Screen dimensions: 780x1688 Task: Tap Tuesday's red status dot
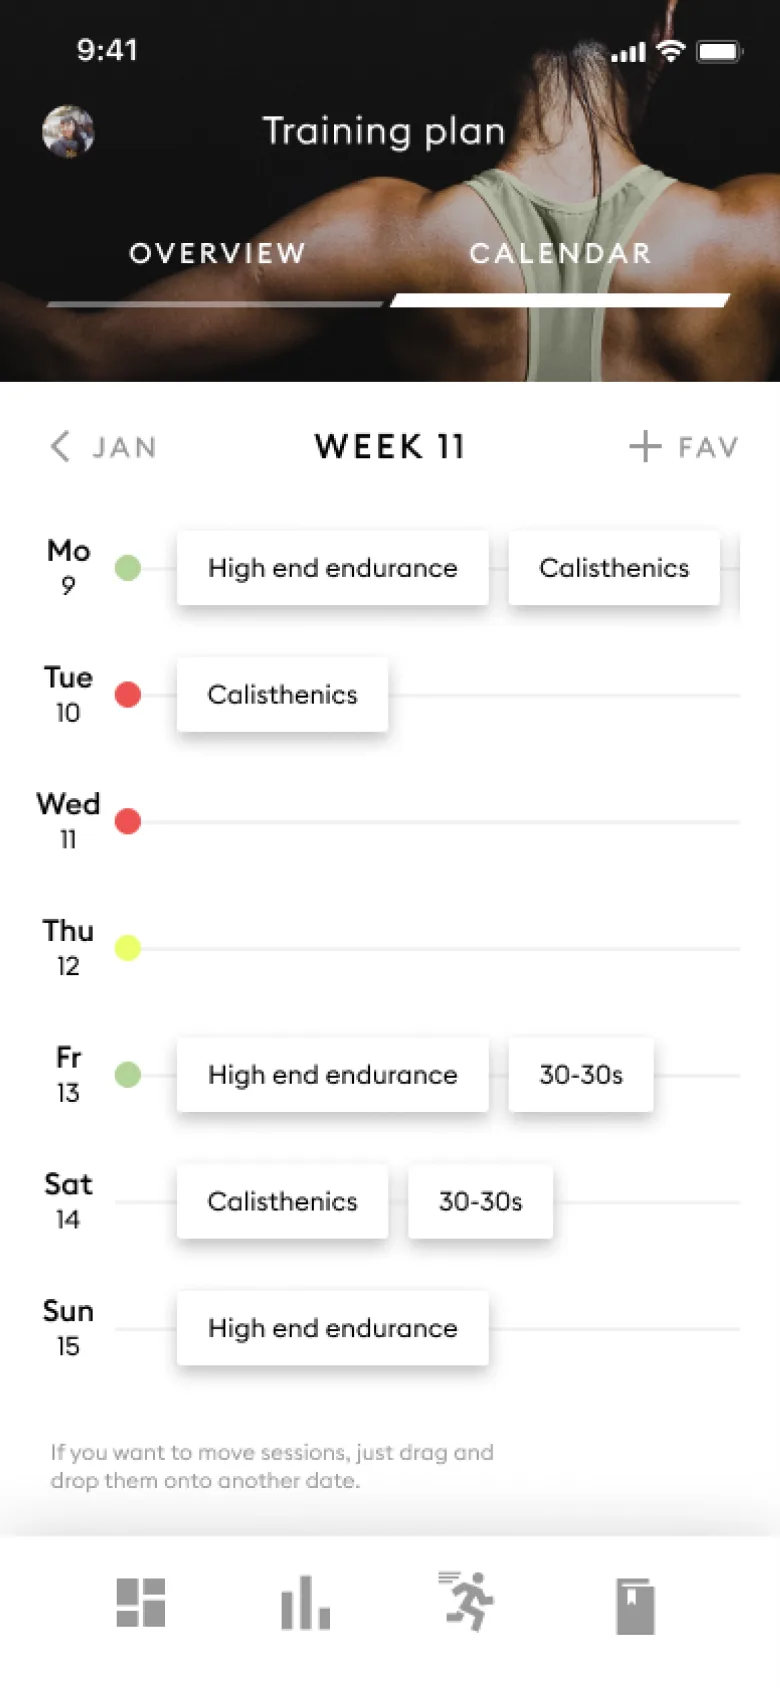[x=128, y=695]
